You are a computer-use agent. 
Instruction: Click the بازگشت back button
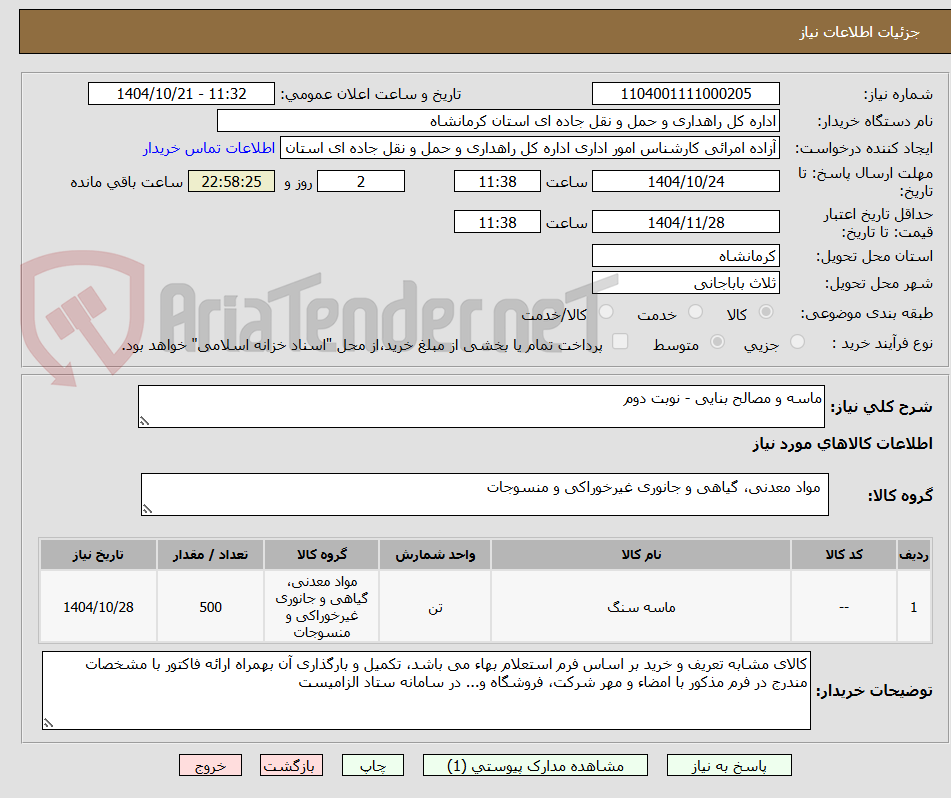[291, 765]
